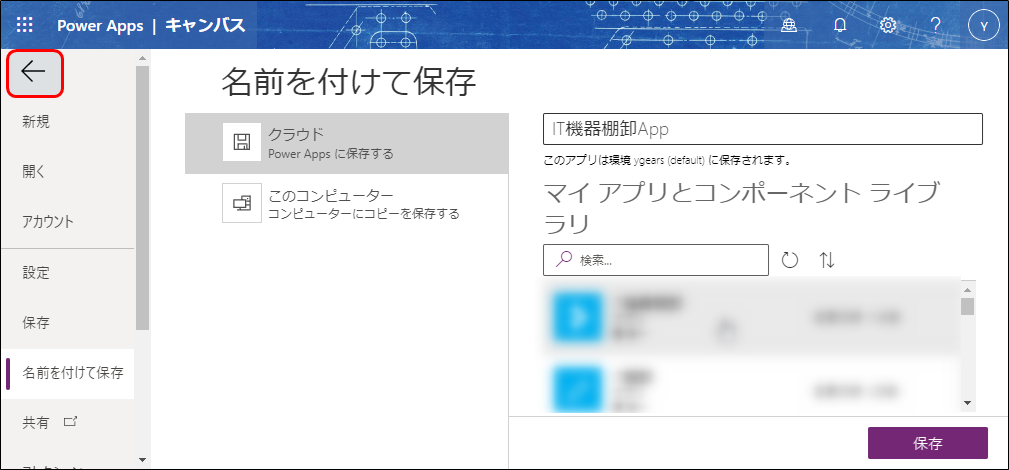The image size is (1009, 470).
Task: Select 開く in the left menu
Action: click(33, 172)
